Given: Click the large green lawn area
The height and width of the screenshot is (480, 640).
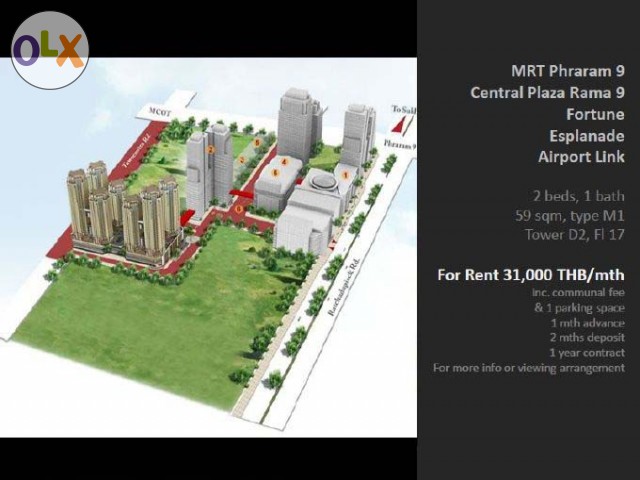Looking at the screenshot, I should click(160, 320).
